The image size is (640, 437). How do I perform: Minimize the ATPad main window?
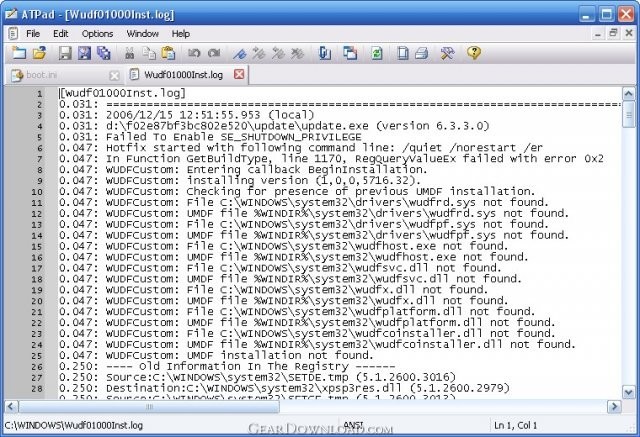point(587,14)
